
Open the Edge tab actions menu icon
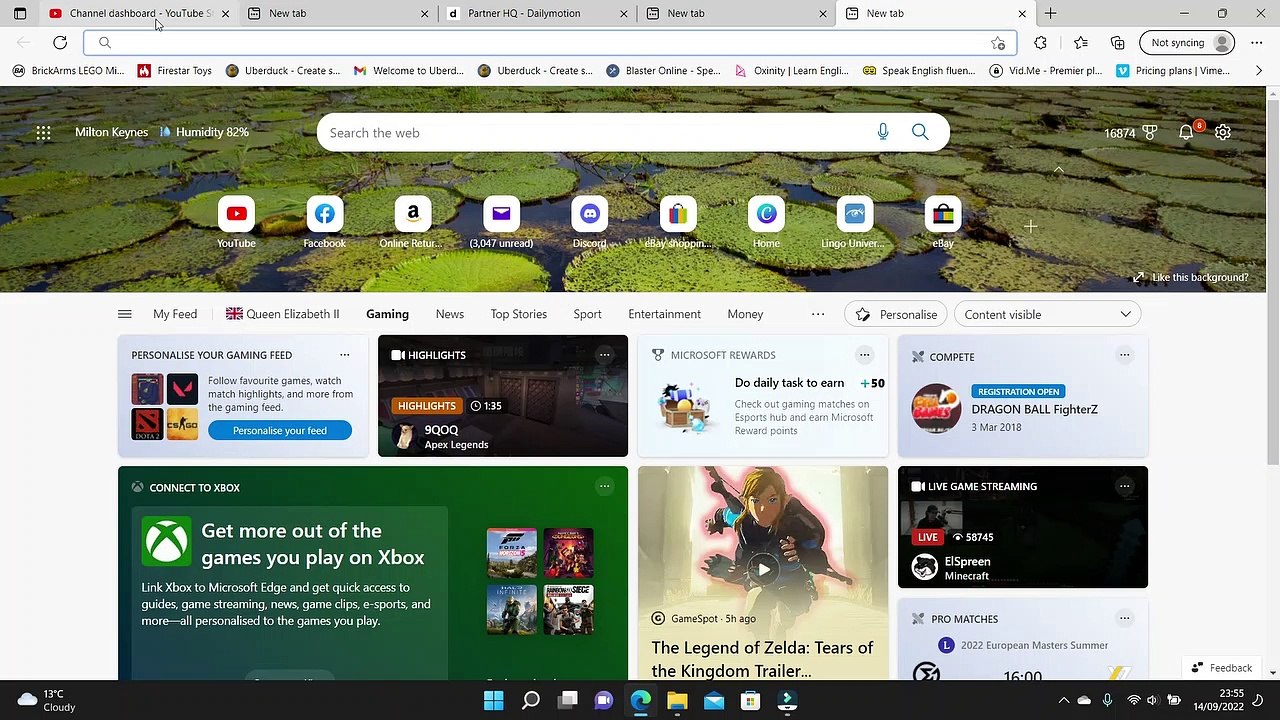pos(19,13)
